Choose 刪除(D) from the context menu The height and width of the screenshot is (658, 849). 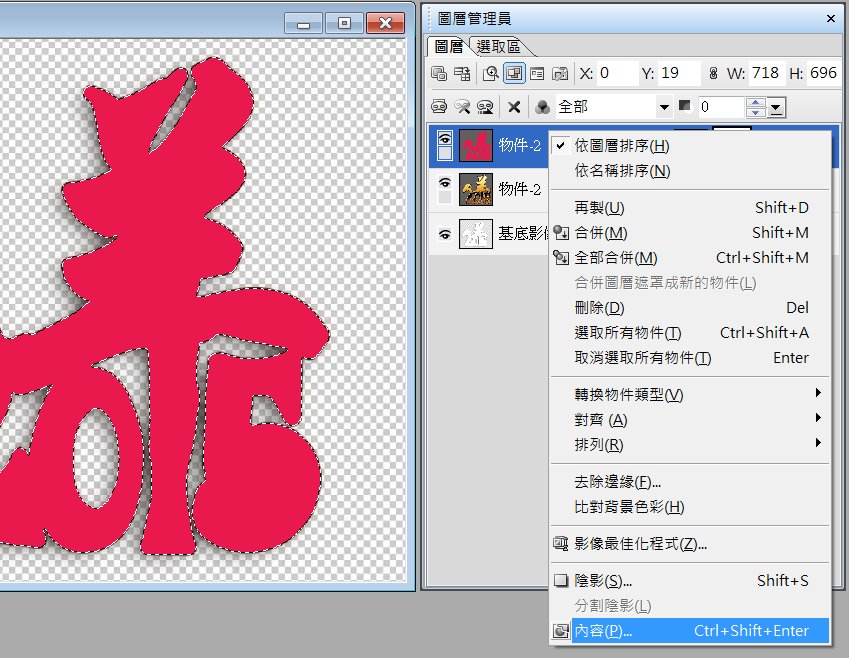click(690, 308)
